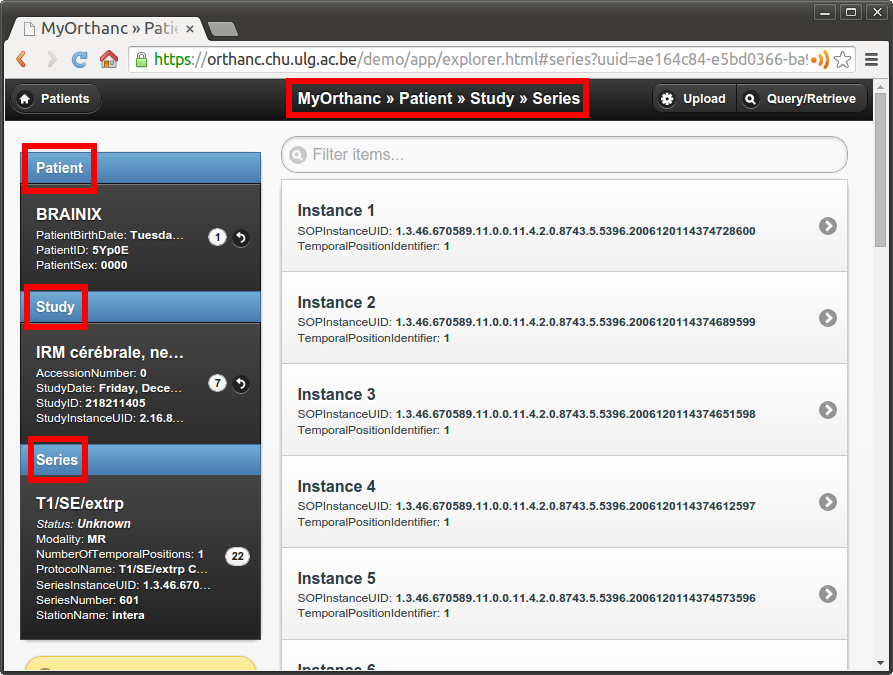This screenshot has height=675, width=893.
Task: Select the IRM cérébrale study entry
Action: (140, 383)
